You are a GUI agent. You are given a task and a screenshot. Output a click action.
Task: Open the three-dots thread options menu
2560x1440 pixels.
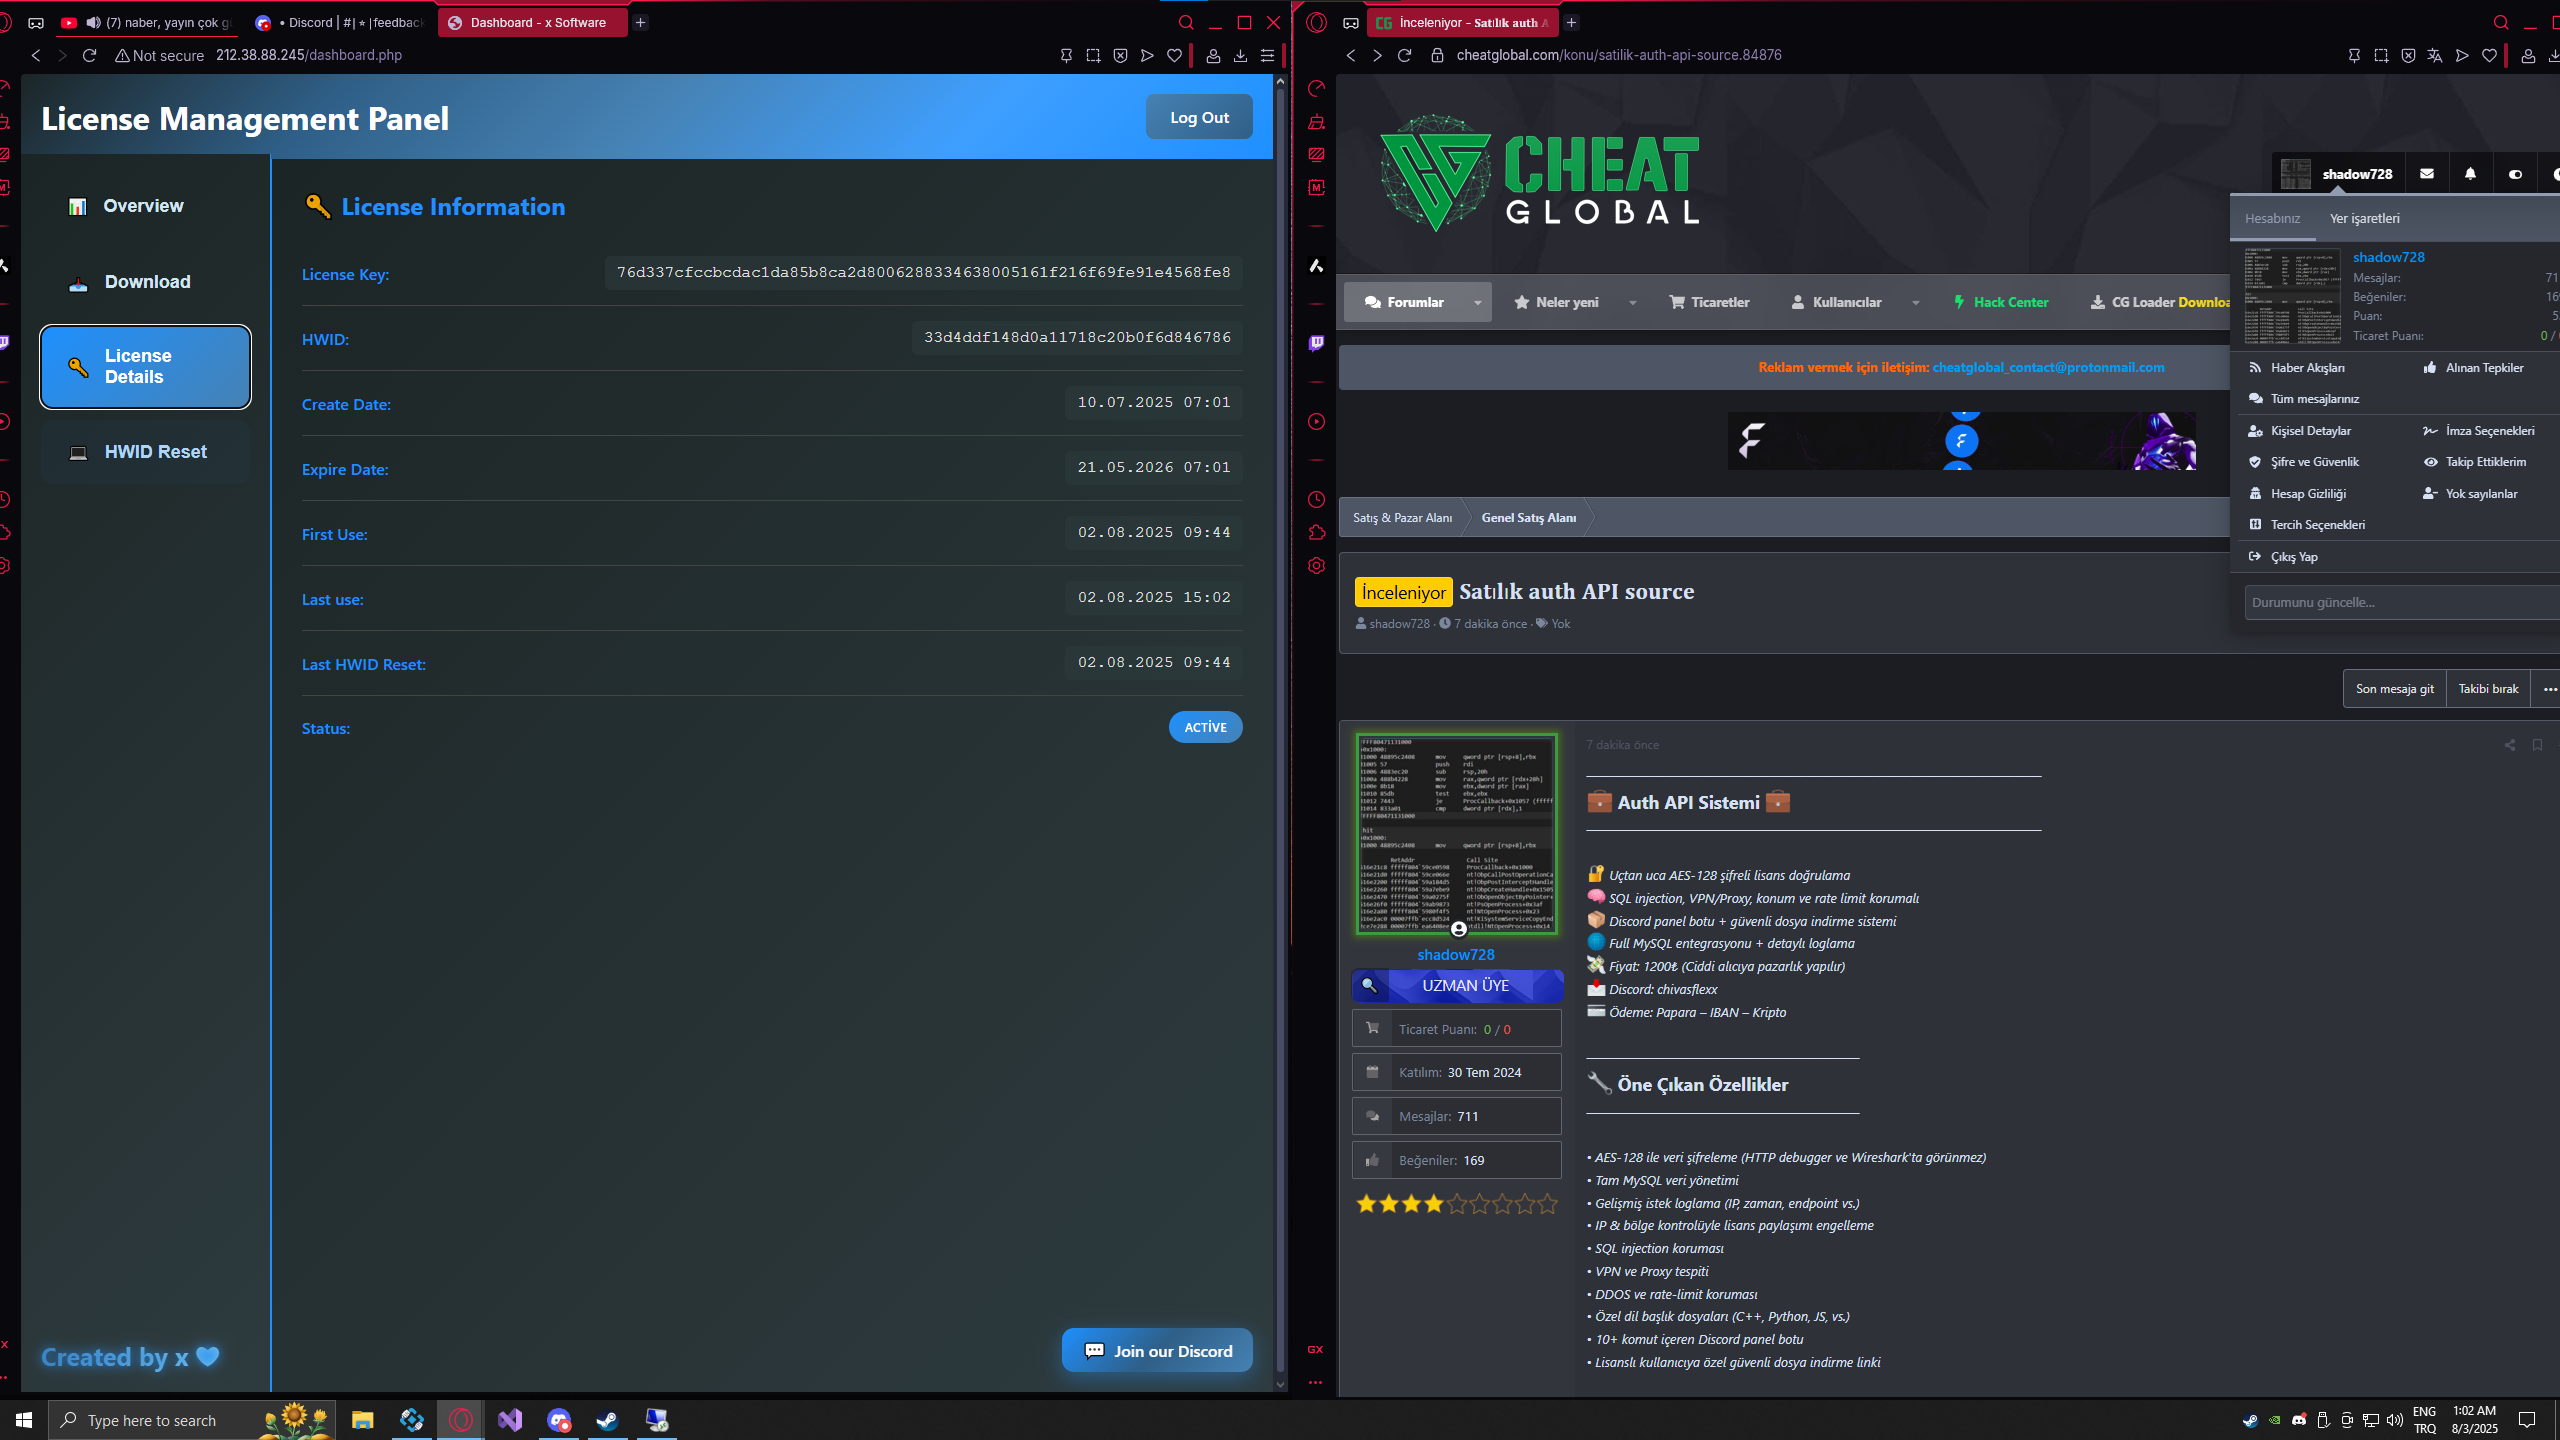[2549, 689]
